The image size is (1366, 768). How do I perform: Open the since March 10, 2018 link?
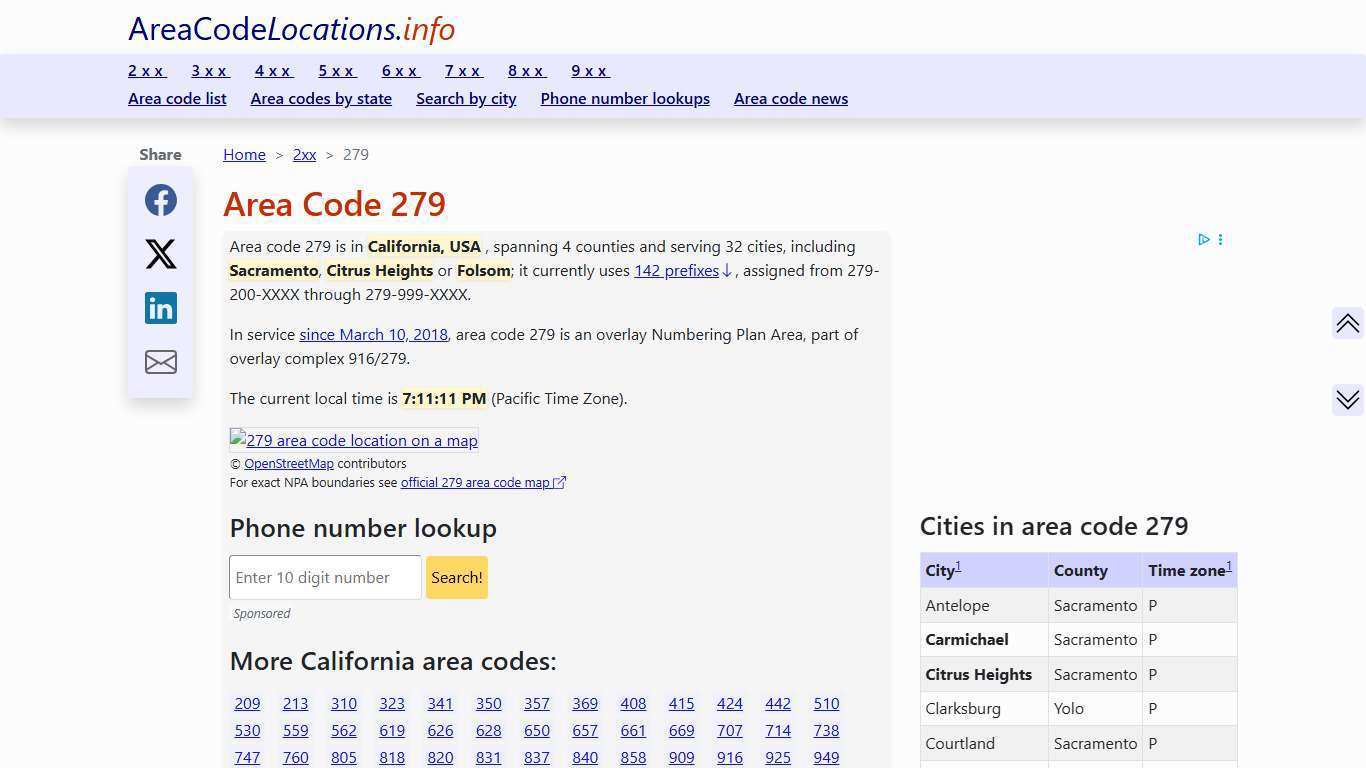[x=373, y=334]
